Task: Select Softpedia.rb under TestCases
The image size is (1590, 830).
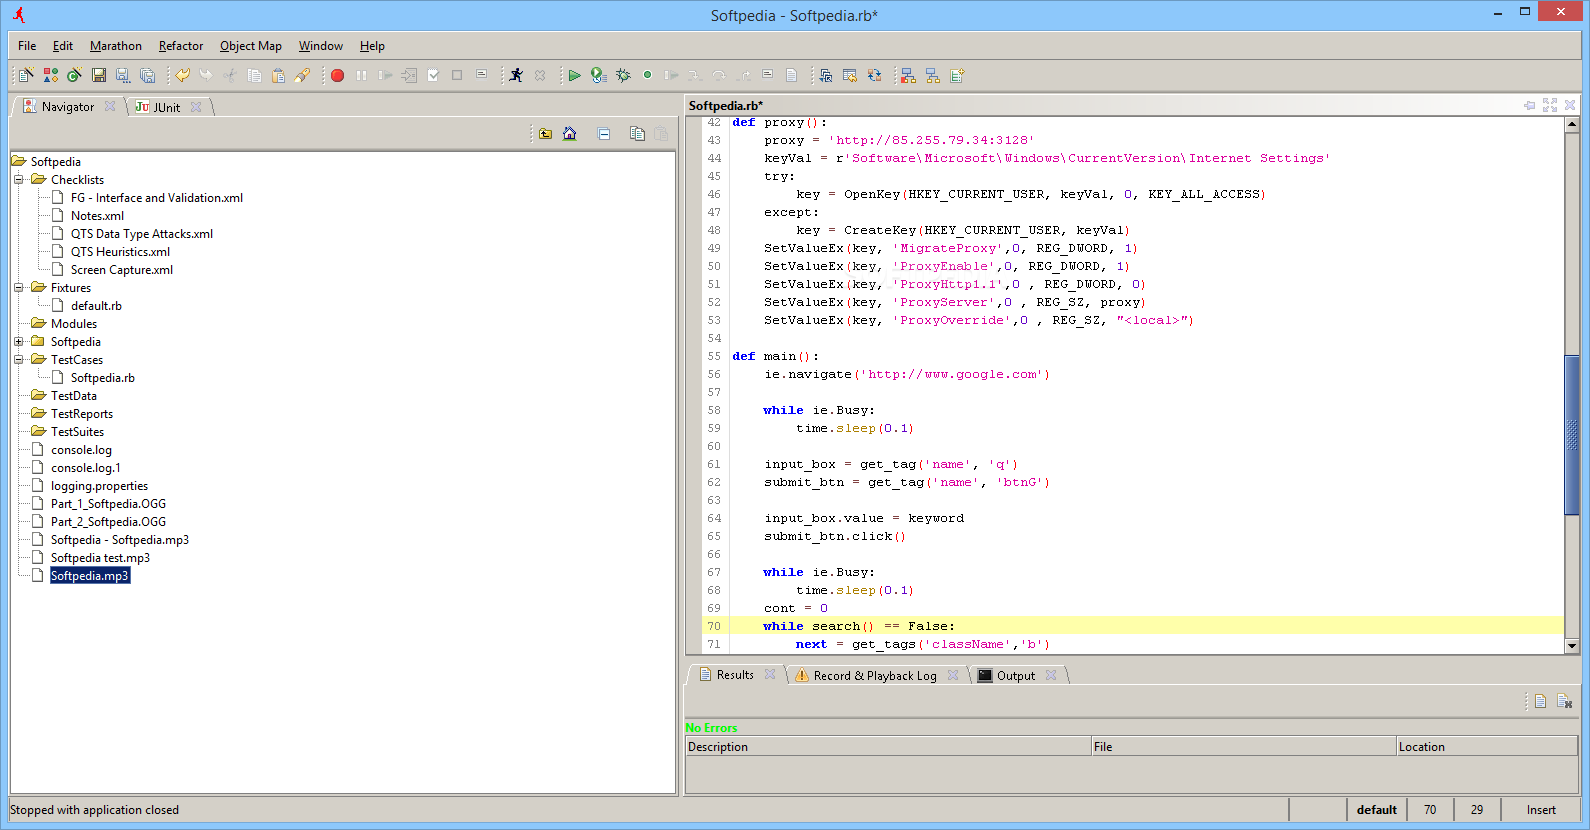Action: point(102,378)
